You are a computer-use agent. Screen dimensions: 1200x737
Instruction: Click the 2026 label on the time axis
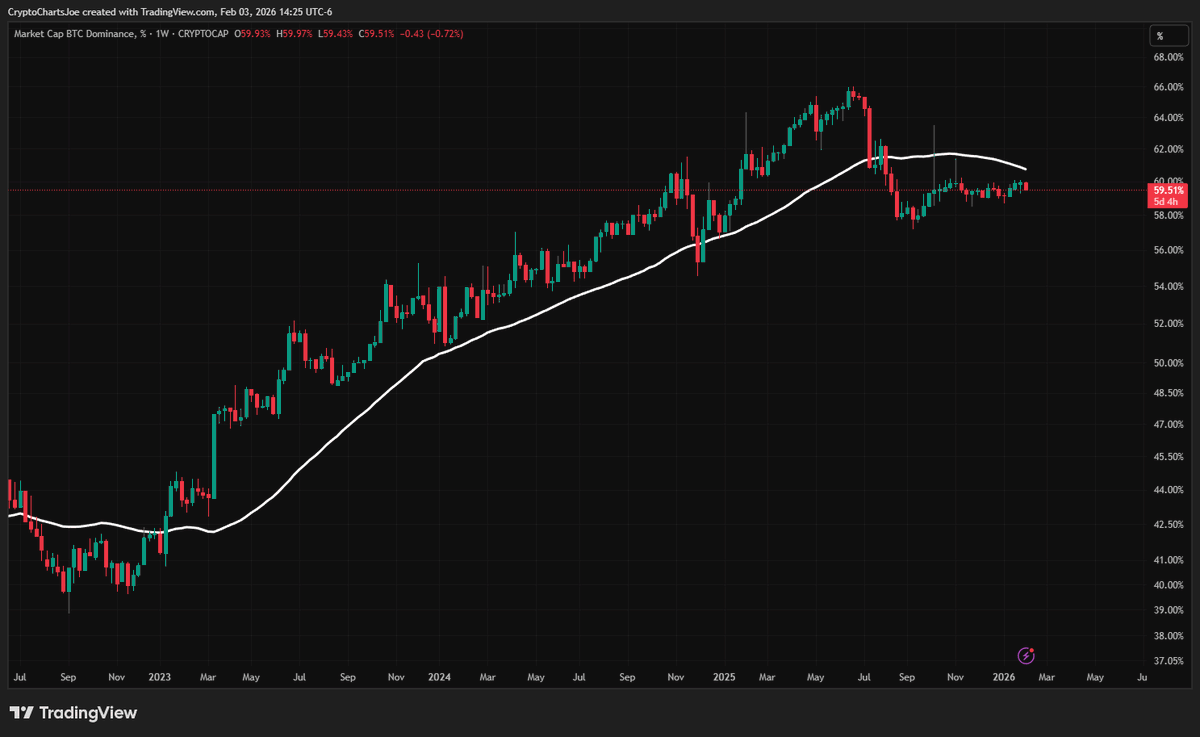point(1003,677)
